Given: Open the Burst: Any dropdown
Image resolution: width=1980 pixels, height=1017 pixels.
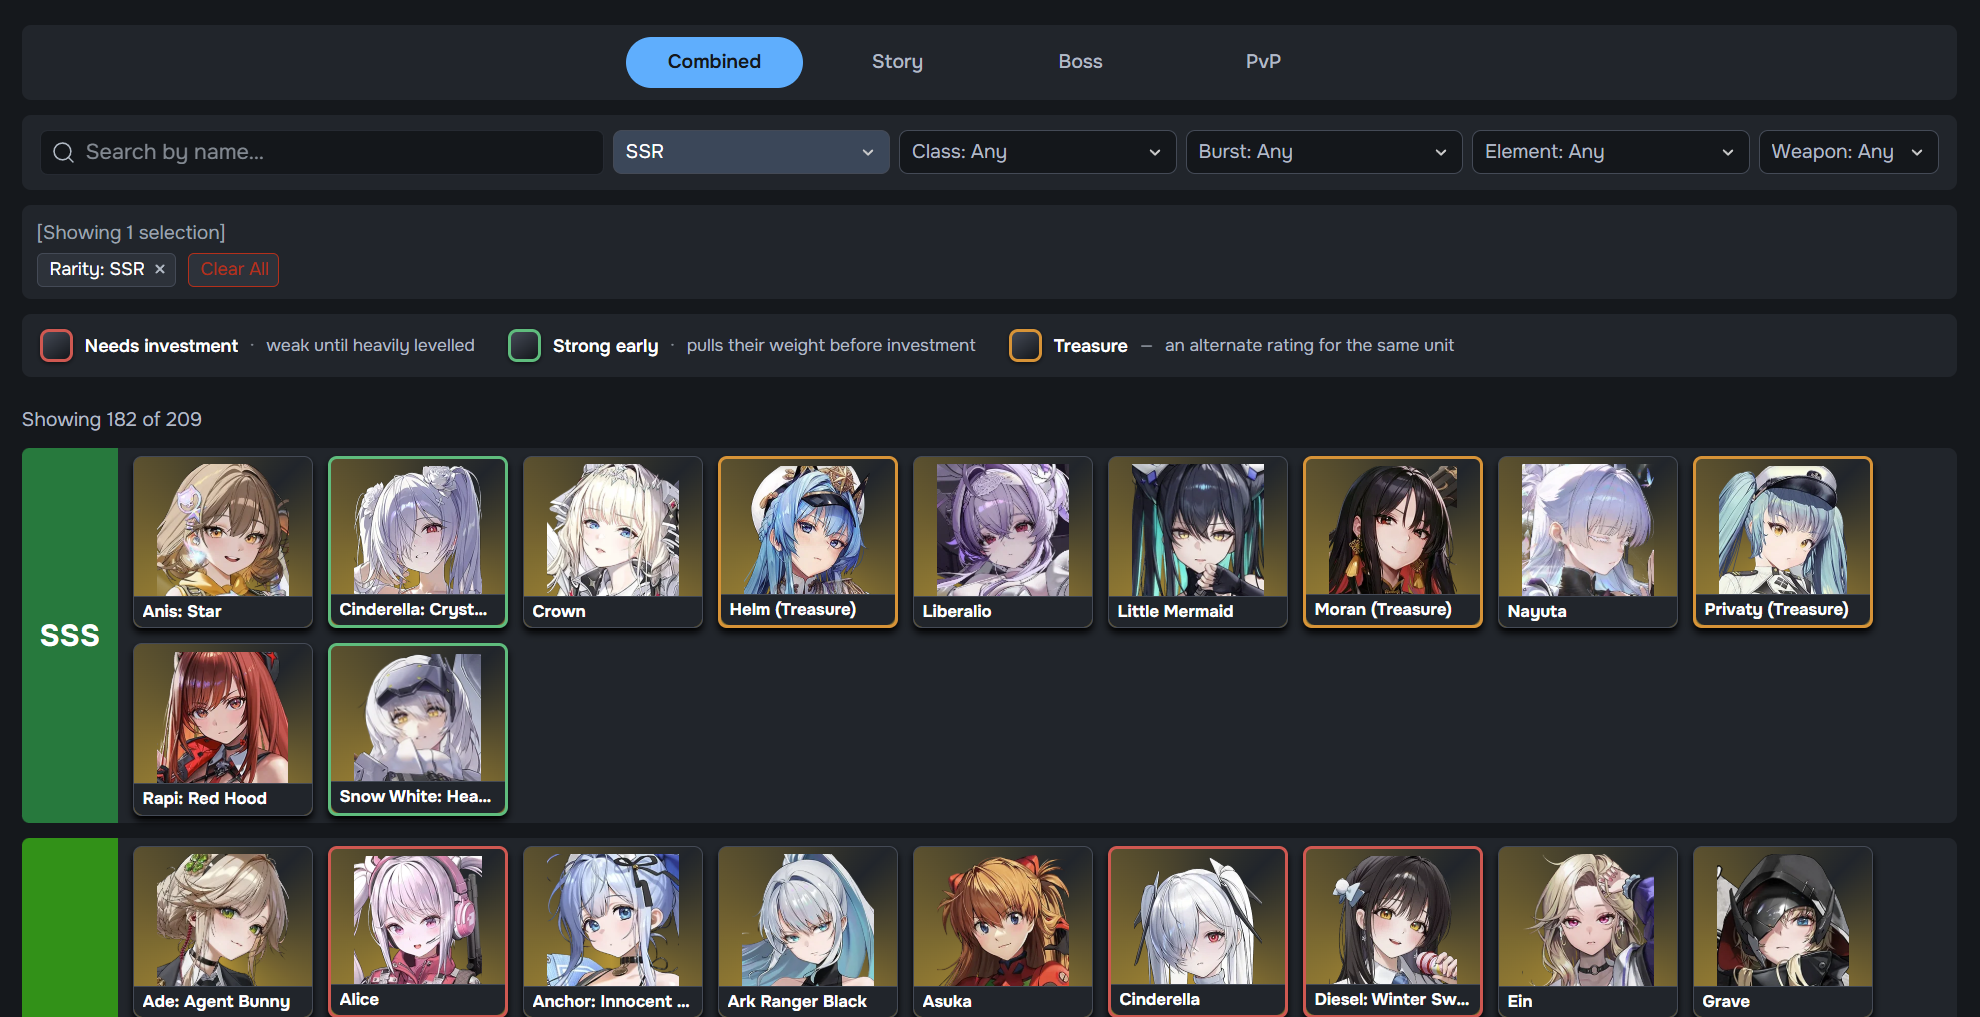Looking at the screenshot, I should click(x=1324, y=152).
